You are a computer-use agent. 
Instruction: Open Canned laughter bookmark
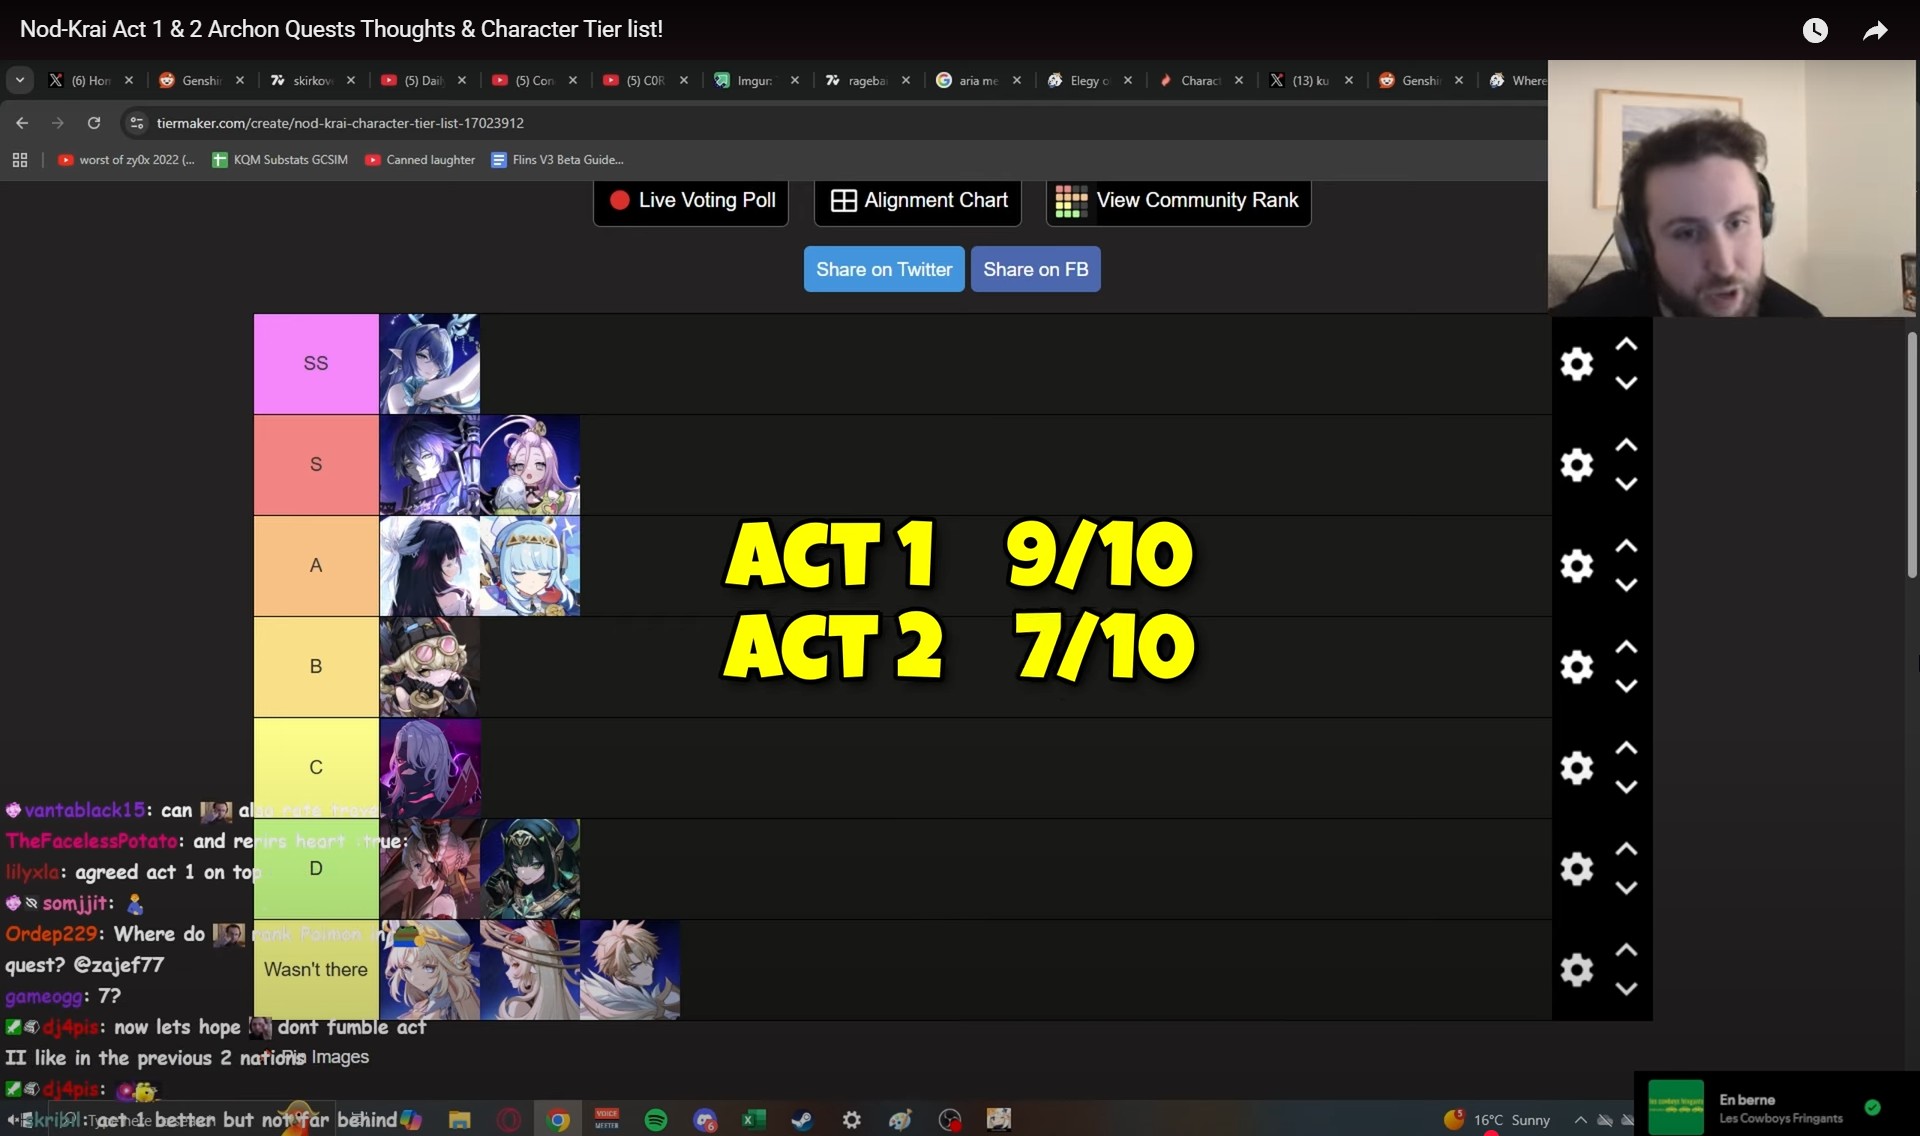(420, 160)
